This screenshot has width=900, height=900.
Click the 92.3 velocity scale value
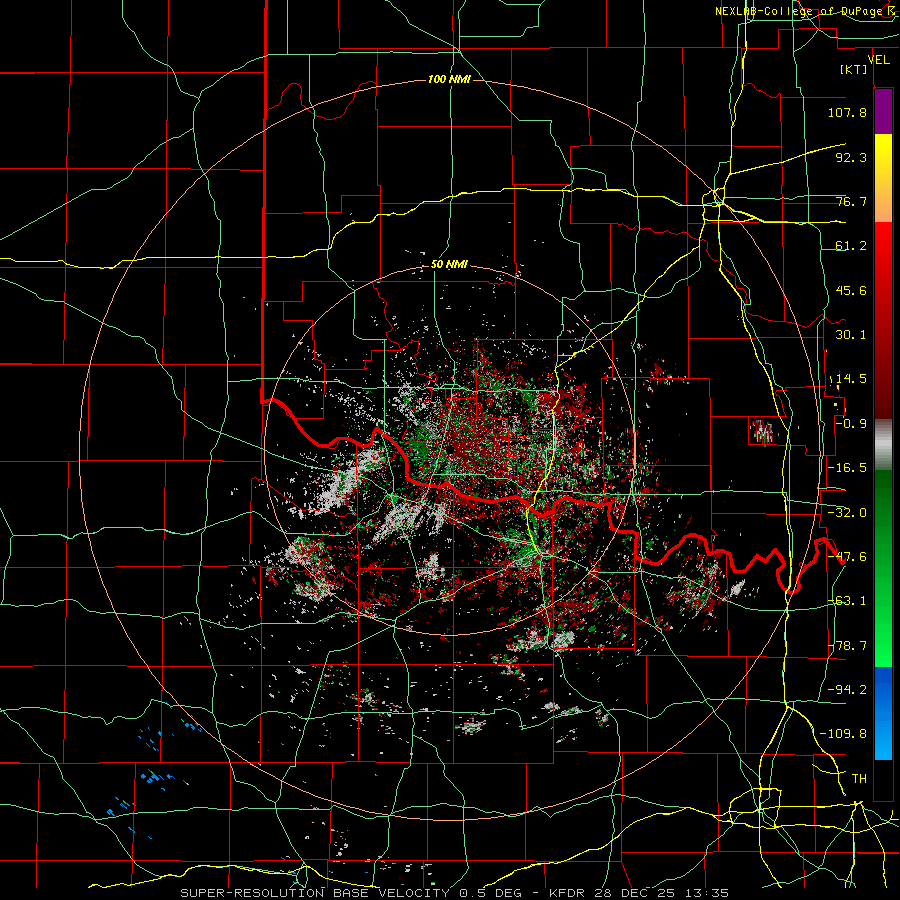[851, 157]
